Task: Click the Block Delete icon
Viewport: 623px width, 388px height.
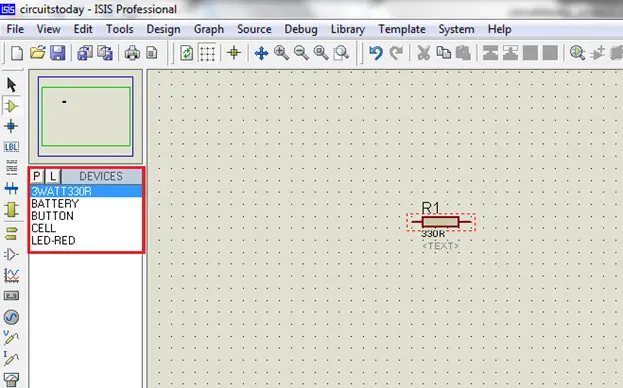Action: [550, 52]
